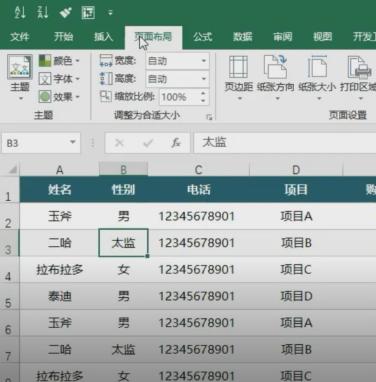Open the 纸张大小 paper size menu
Screen dimensions: 376x382
[317, 78]
